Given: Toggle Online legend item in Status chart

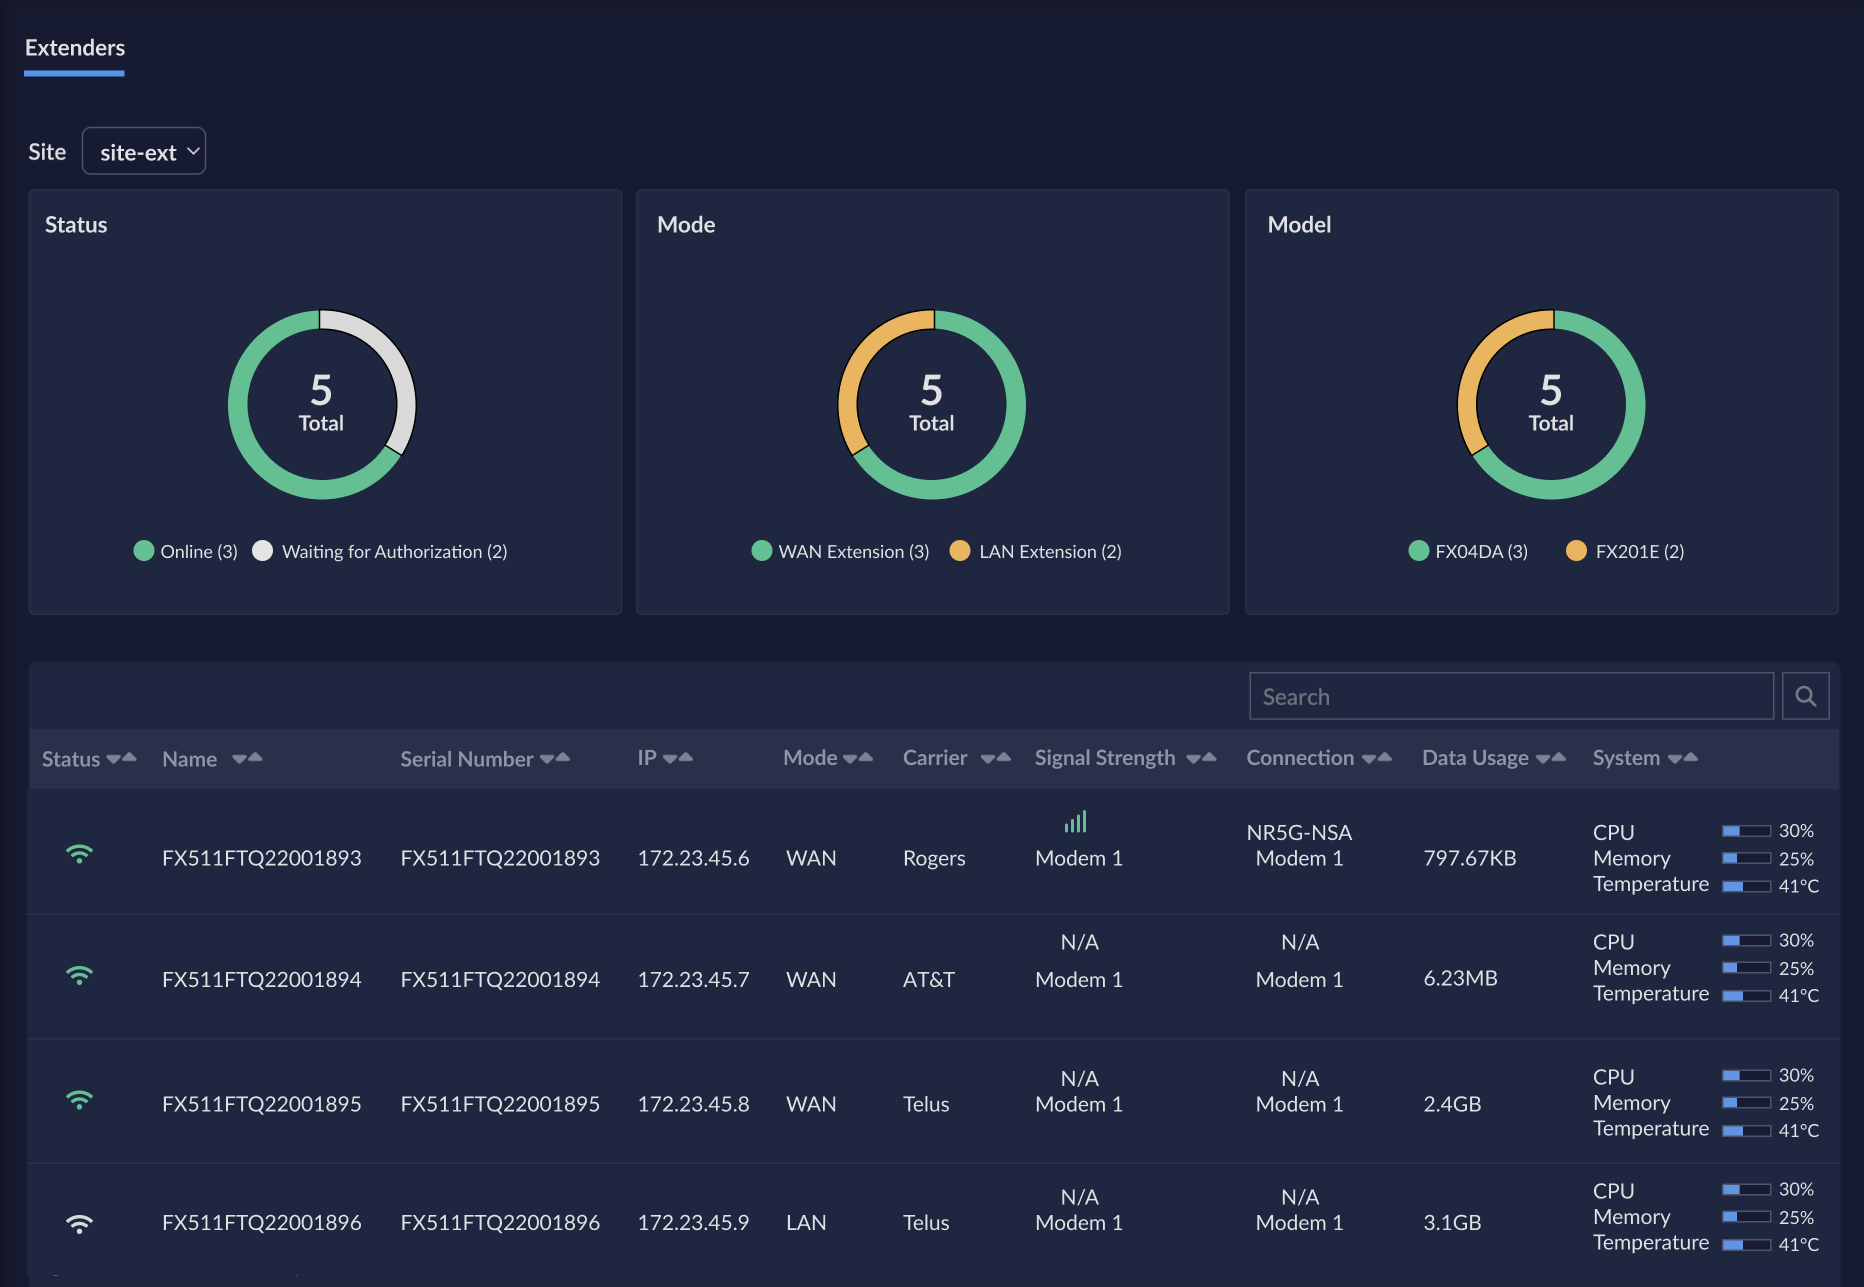Looking at the screenshot, I should (x=185, y=551).
